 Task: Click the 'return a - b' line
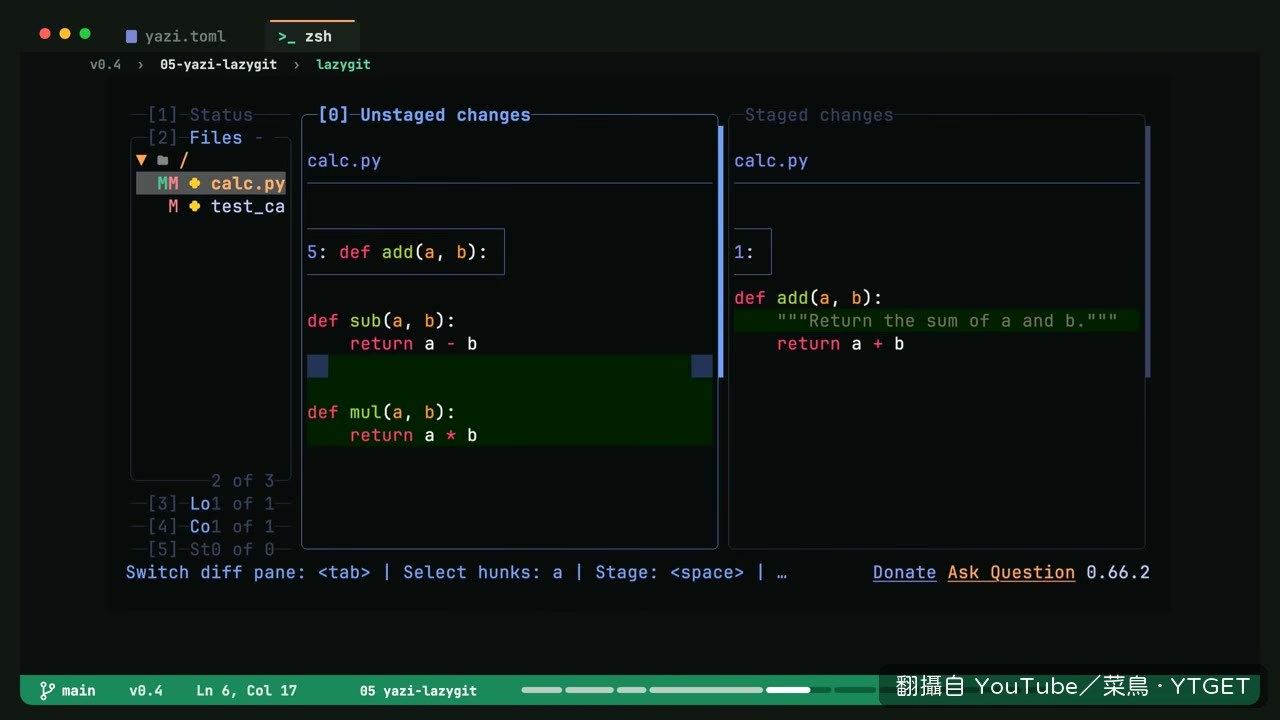pyautogui.click(x=413, y=344)
